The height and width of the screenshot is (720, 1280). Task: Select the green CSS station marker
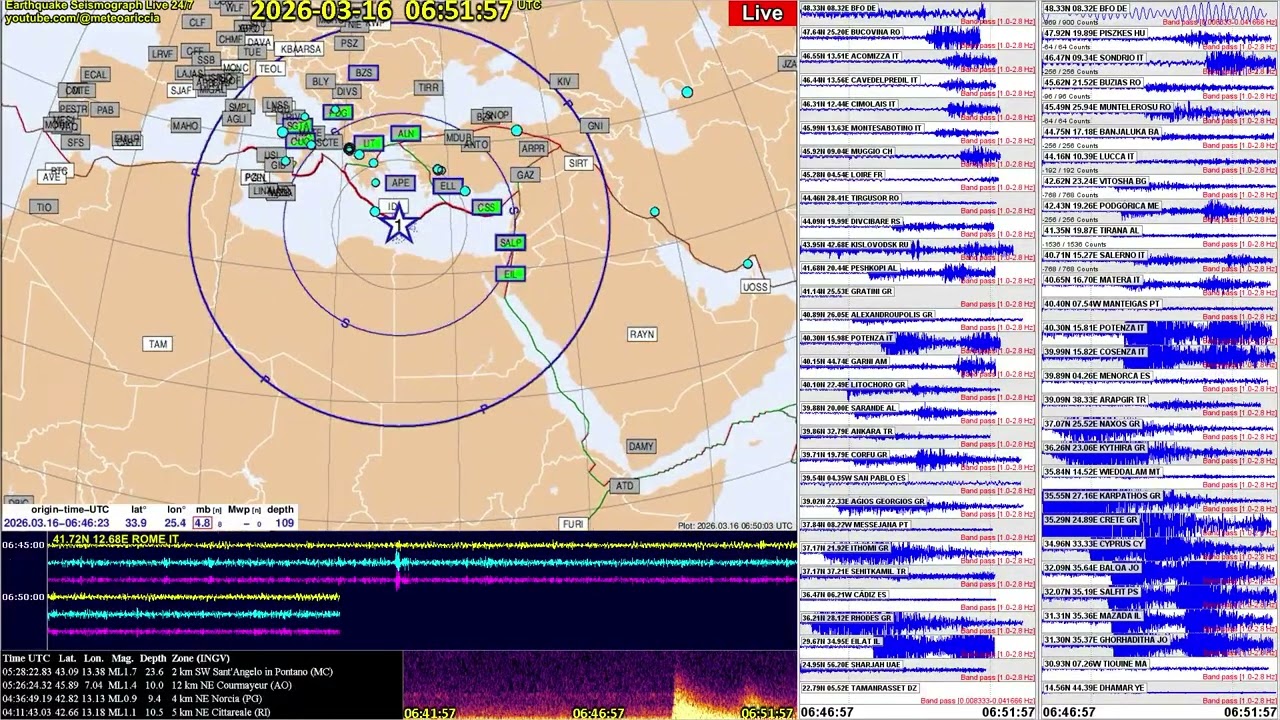[487, 208]
